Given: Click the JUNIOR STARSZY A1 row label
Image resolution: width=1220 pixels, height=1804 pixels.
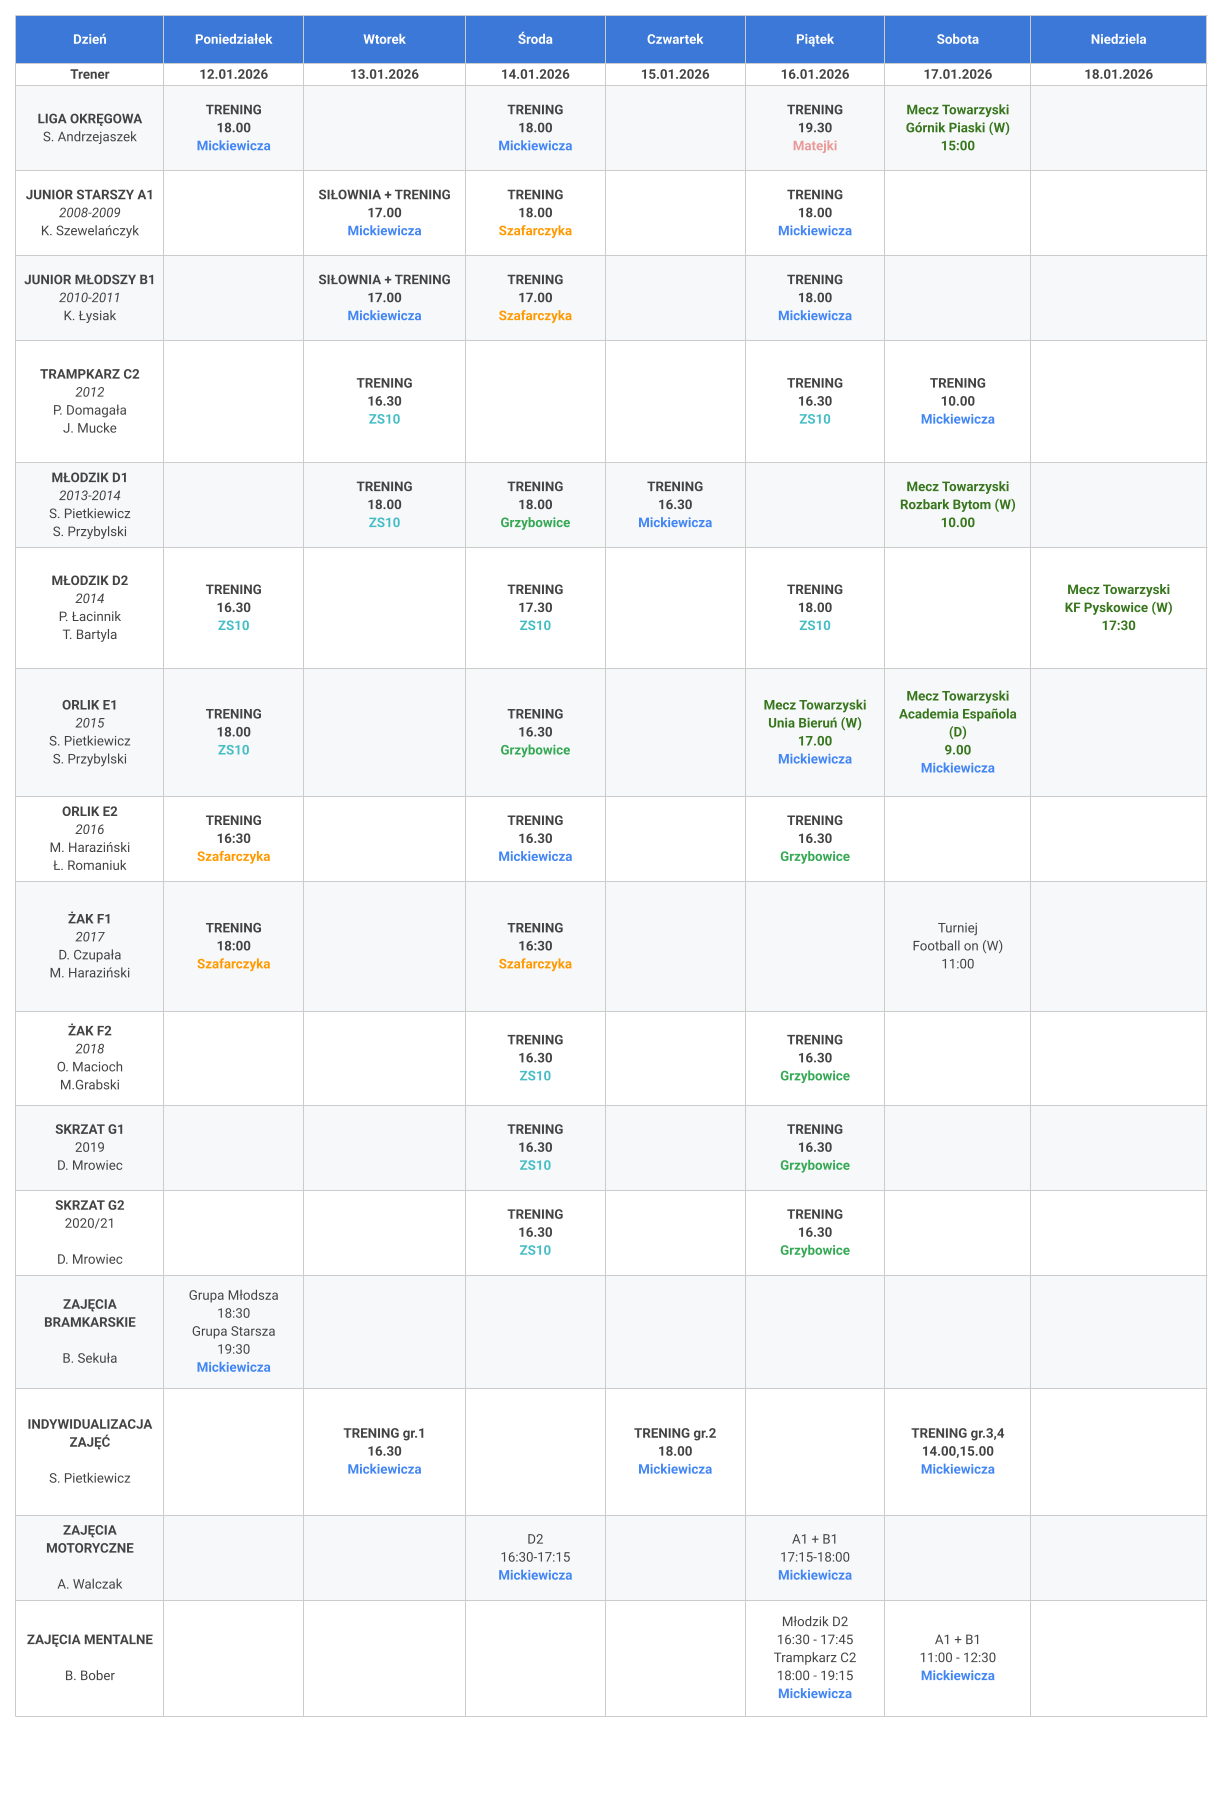Looking at the screenshot, I should coord(90,213).
